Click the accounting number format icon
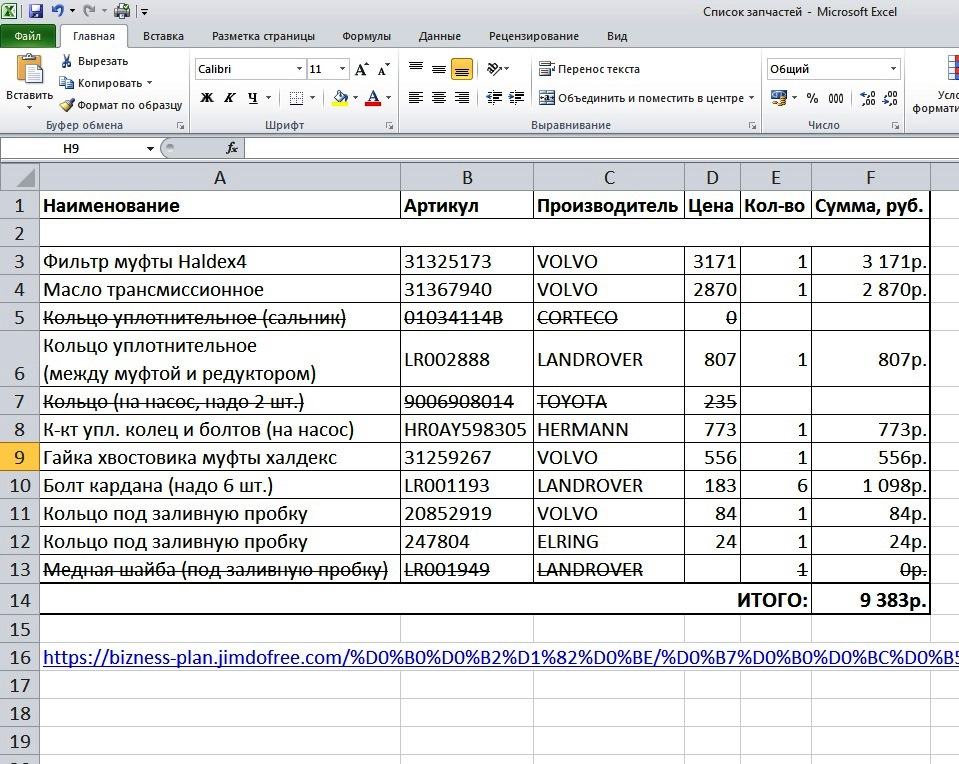 [779, 98]
